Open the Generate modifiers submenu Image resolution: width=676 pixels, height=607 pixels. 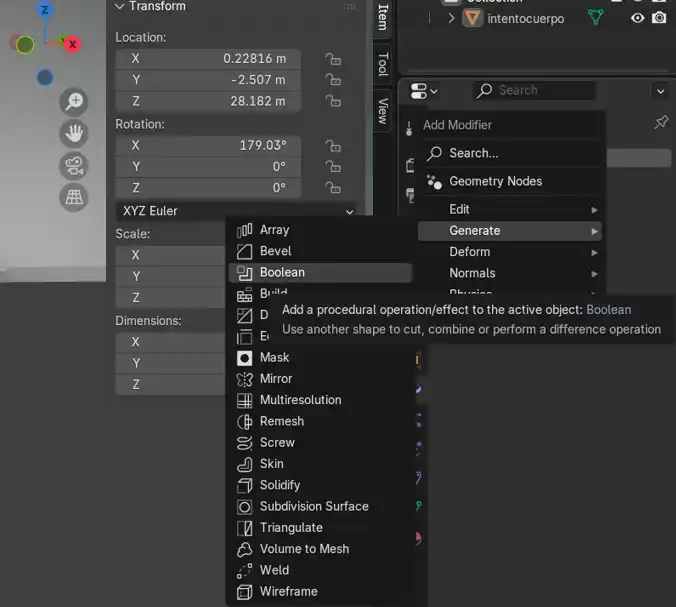click(x=510, y=231)
